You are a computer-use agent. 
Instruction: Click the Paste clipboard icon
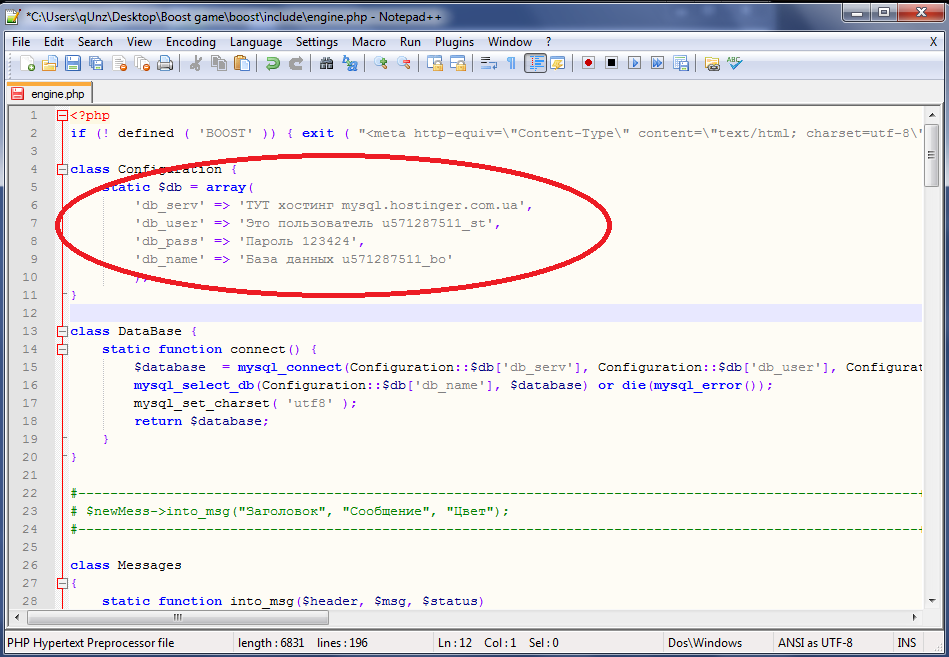241,63
